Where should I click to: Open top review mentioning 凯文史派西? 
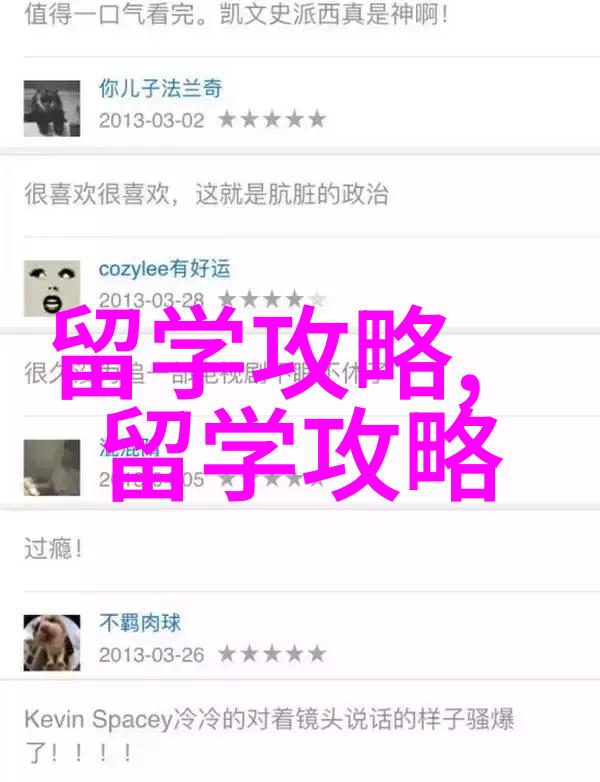(x=236, y=14)
